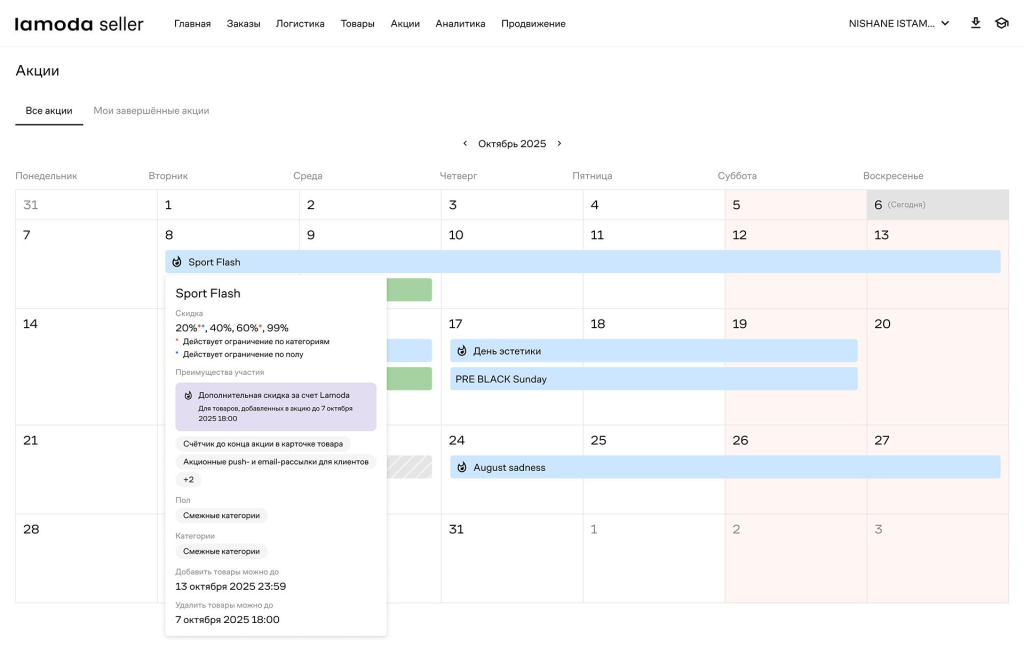
Task: Go to next month arrow
Action: pos(559,144)
